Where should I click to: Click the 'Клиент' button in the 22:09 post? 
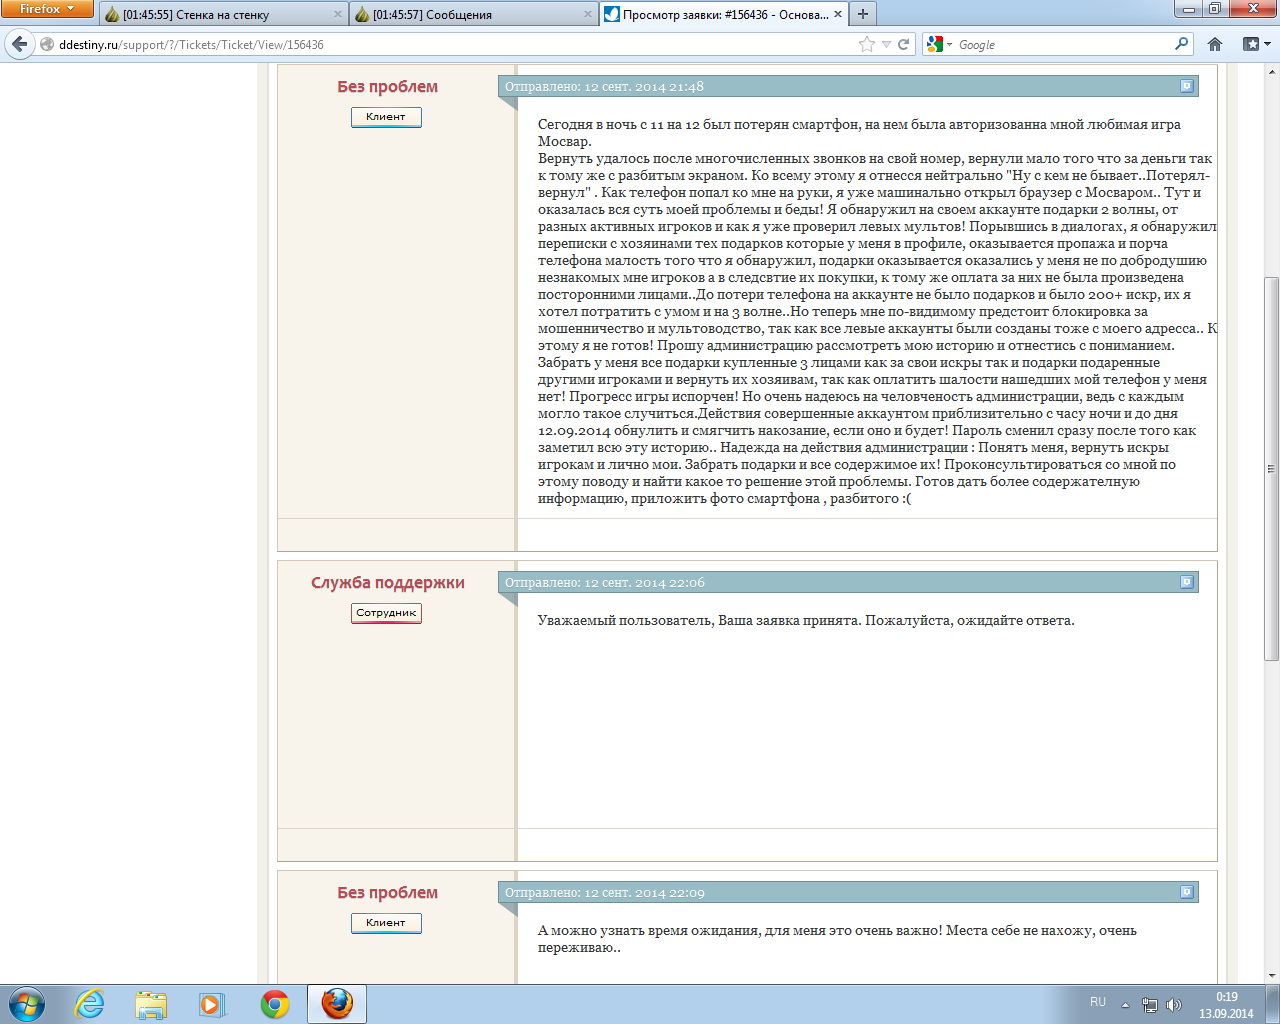(386, 923)
